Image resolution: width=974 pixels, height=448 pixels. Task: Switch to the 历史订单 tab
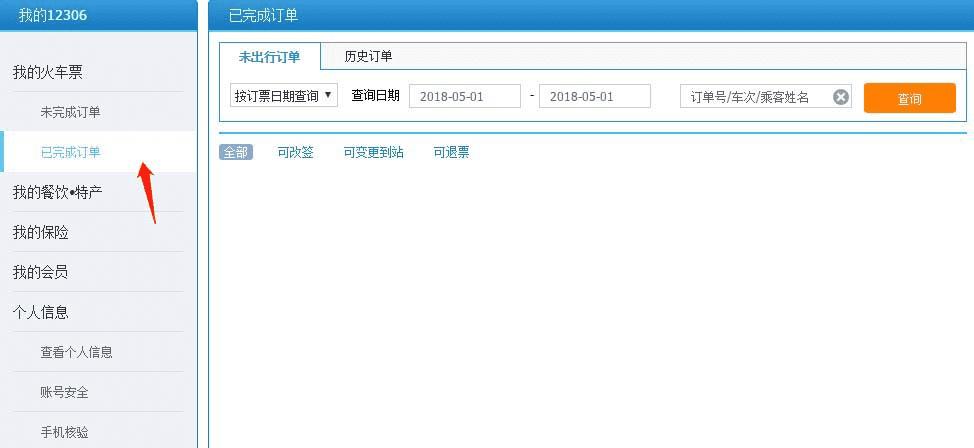(x=368, y=57)
